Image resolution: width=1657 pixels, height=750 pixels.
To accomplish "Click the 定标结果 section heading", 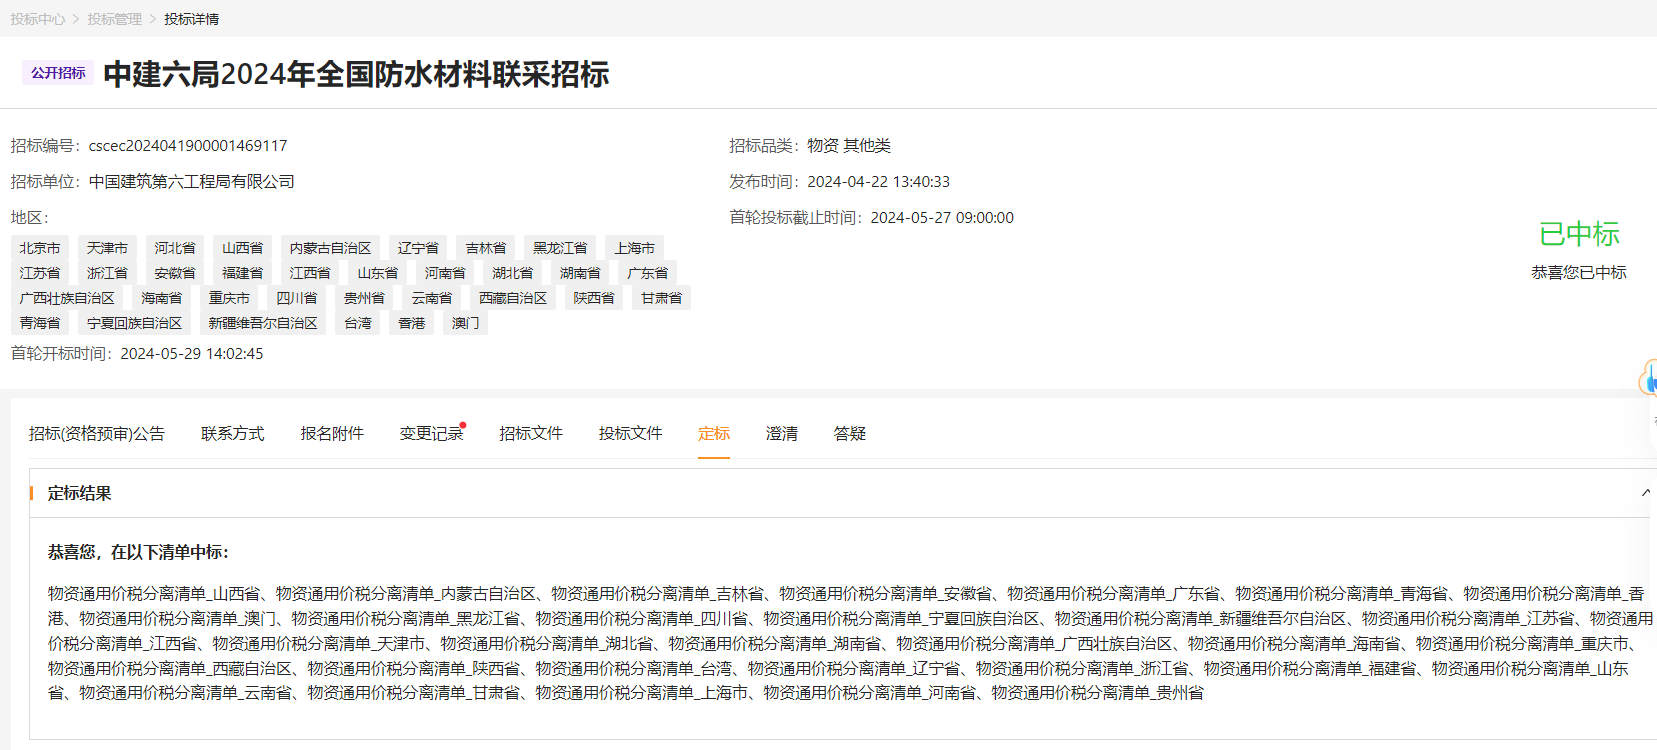I will click(79, 493).
